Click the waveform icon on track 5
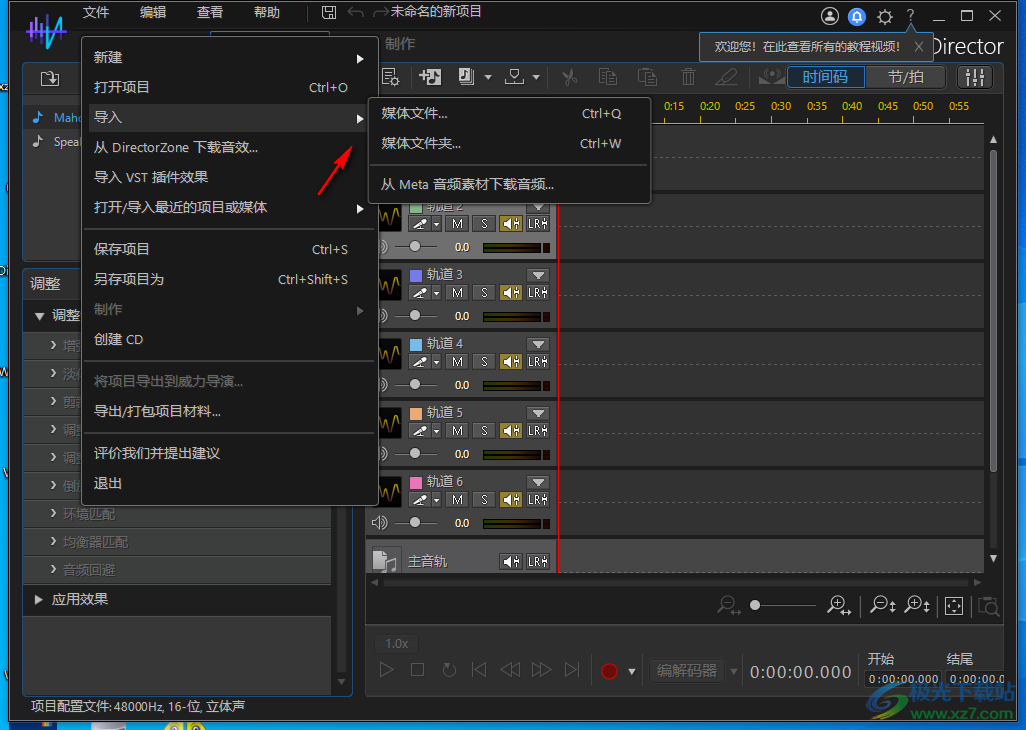Image resolution: width=1026 pixels, height=730 pixels. [x=390, y=424]
